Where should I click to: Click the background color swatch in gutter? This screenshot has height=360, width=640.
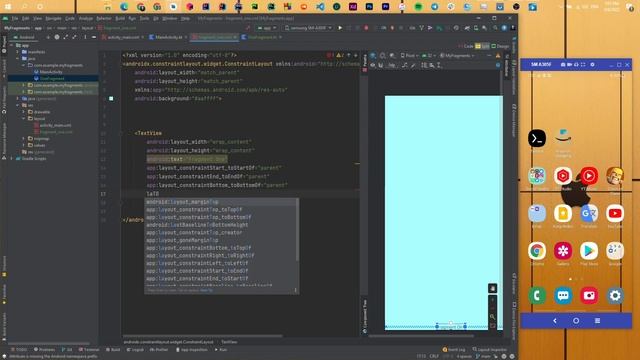[111, 98]
